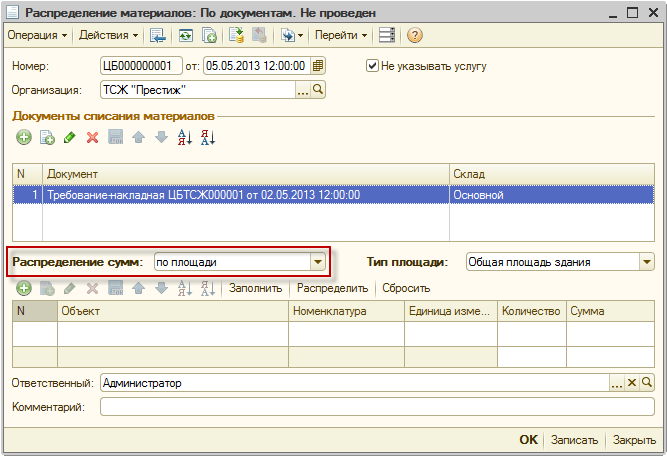Toggle the 'Не указывать услугу' checkbox

pyautogui.click(x=373, y=66)
